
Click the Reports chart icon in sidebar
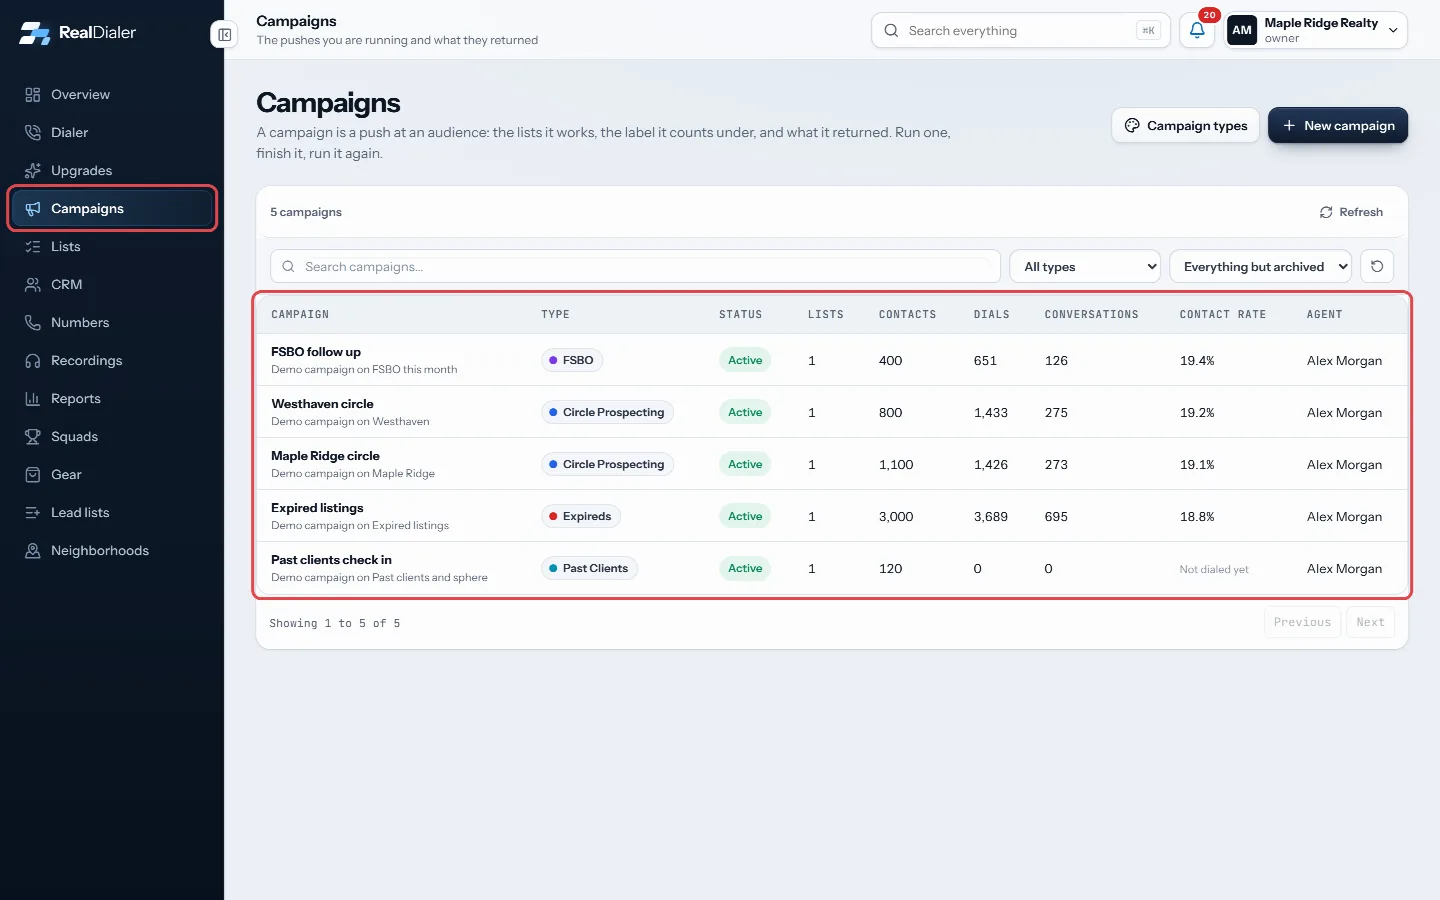pos(33,399)
